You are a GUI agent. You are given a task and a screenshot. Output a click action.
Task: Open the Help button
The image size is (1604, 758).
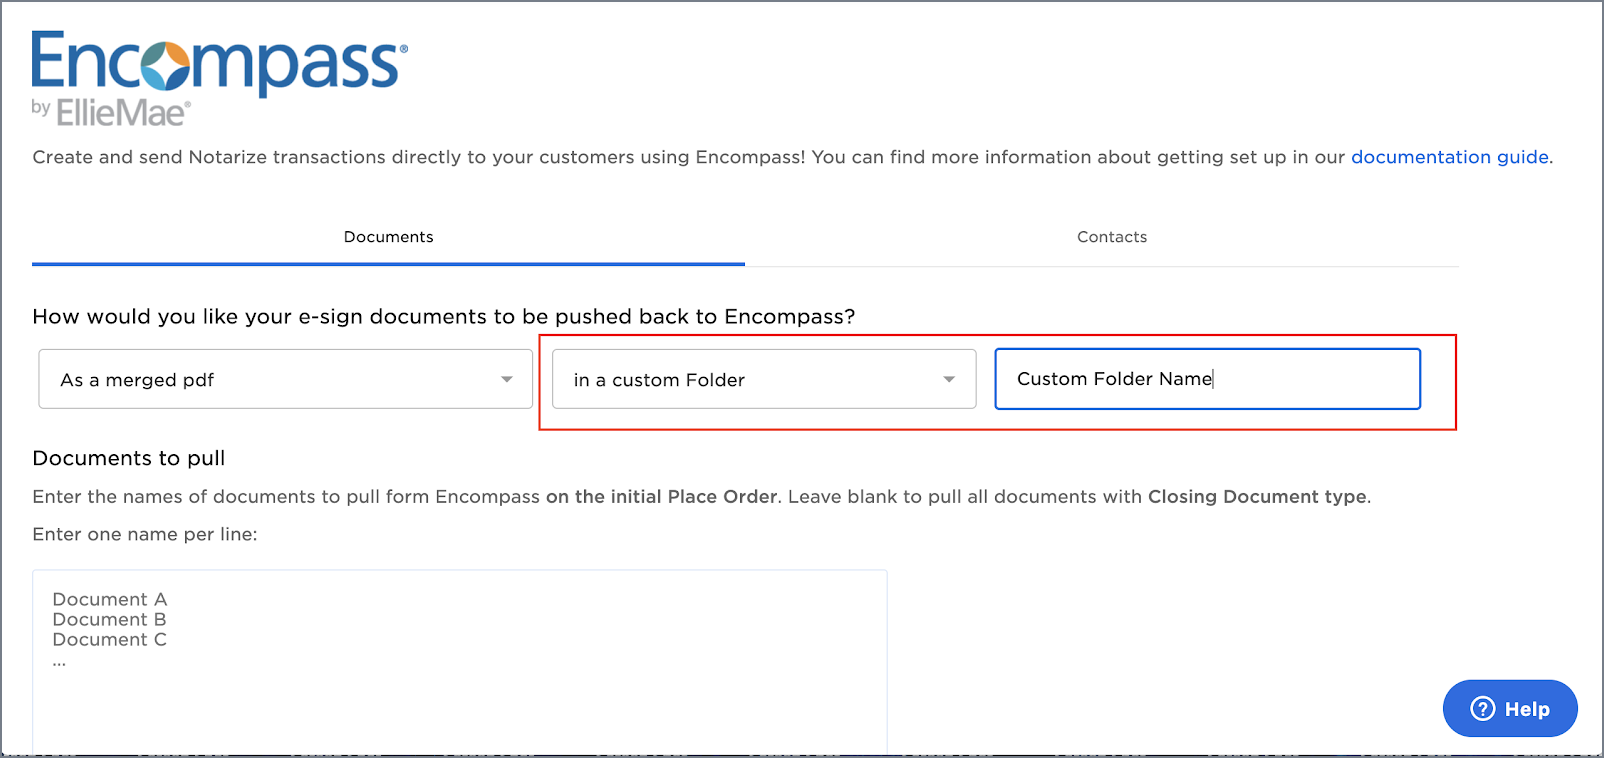coord(1510,709)
